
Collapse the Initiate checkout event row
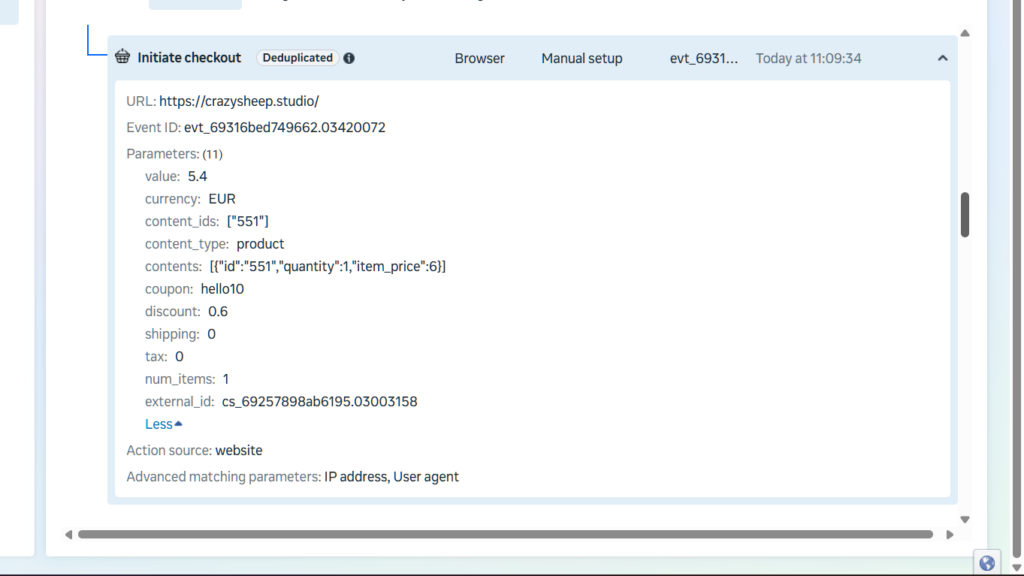(942, 58)
